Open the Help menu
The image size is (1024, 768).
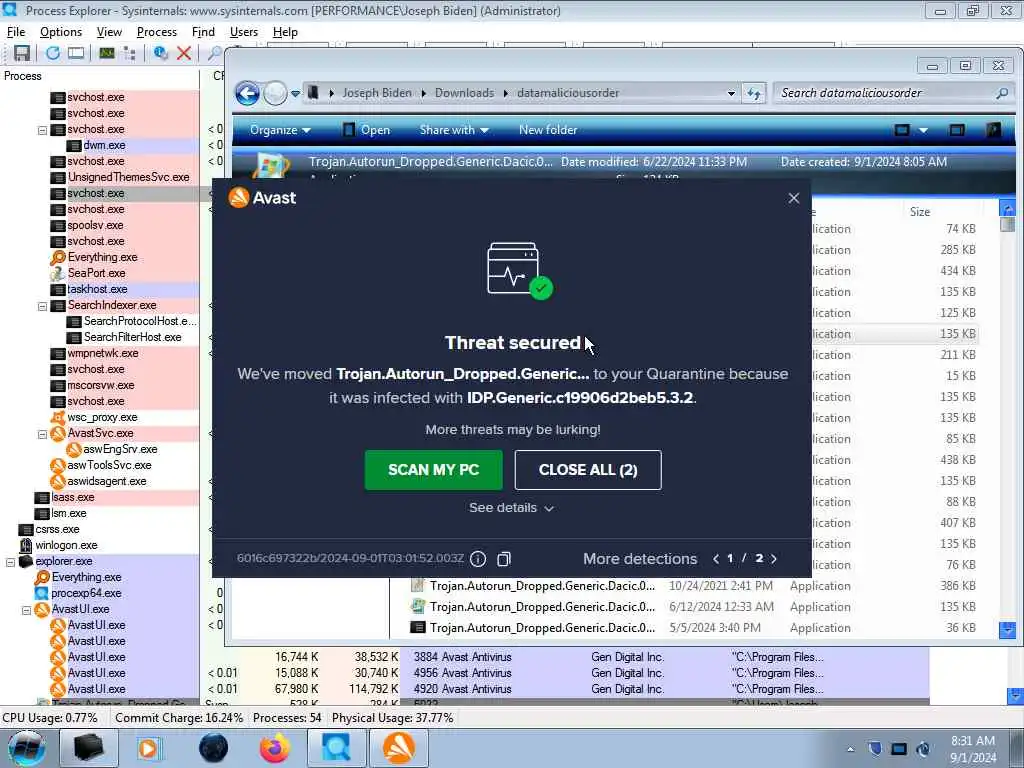click(x=285, y=32)
